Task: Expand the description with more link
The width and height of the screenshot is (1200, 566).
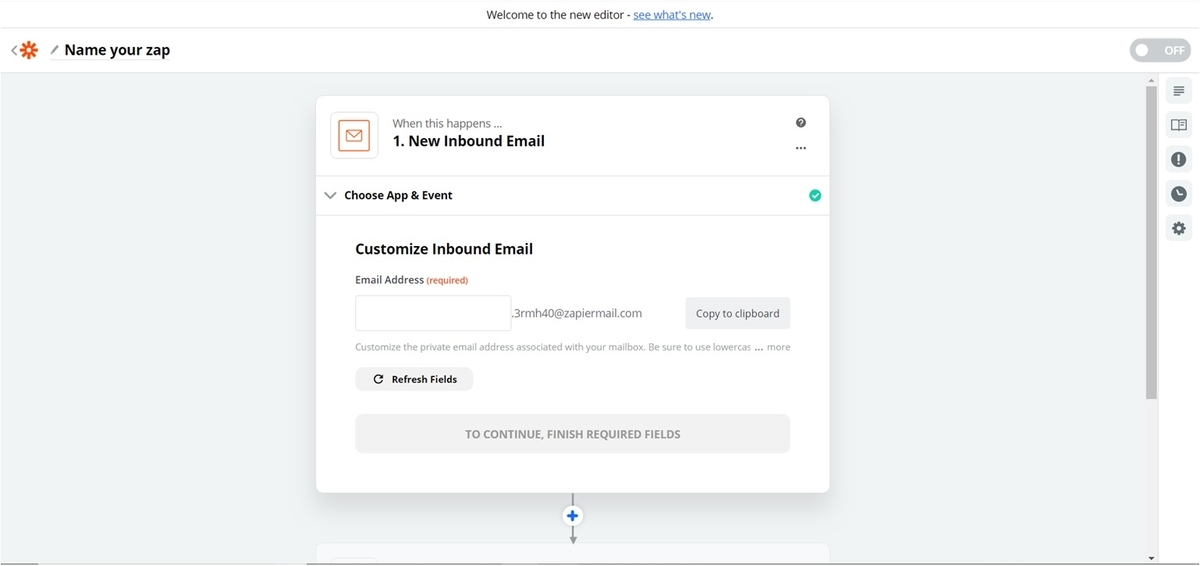Action: [x=778, y=347]
